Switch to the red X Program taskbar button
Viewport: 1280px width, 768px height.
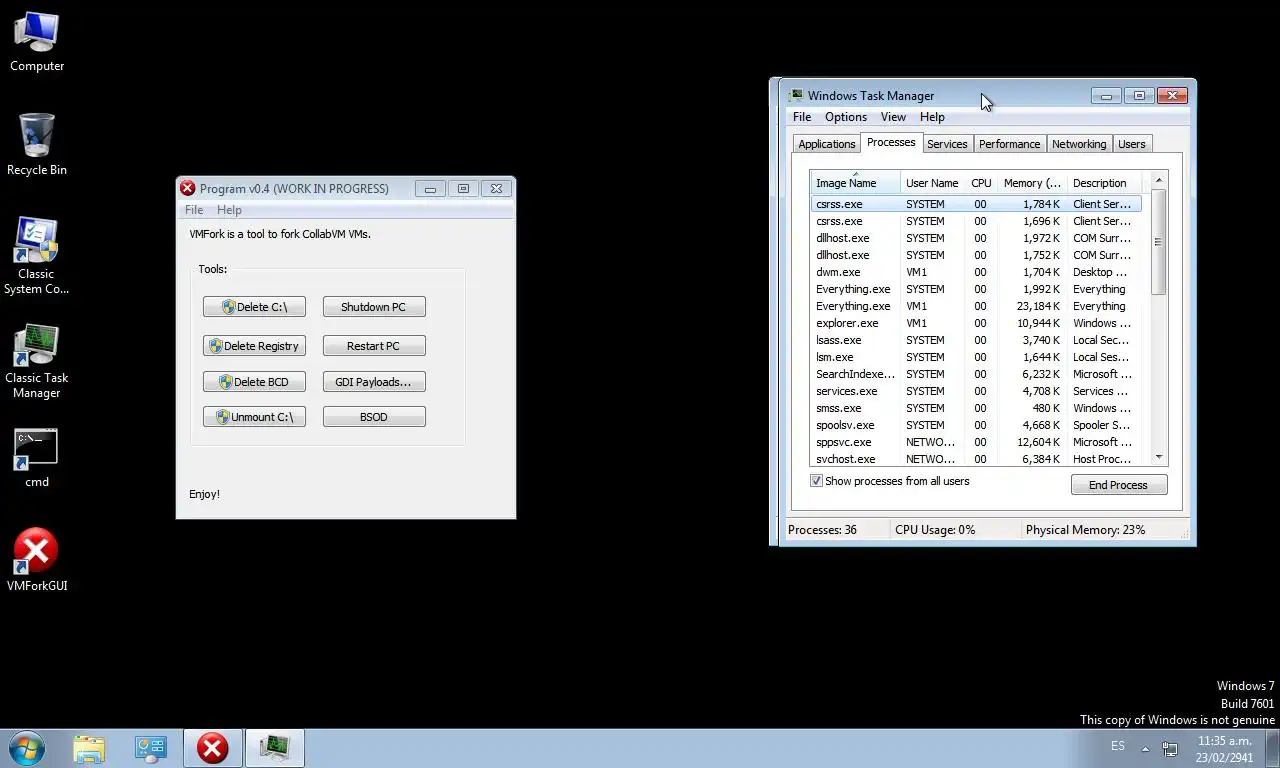pos(212,748)
